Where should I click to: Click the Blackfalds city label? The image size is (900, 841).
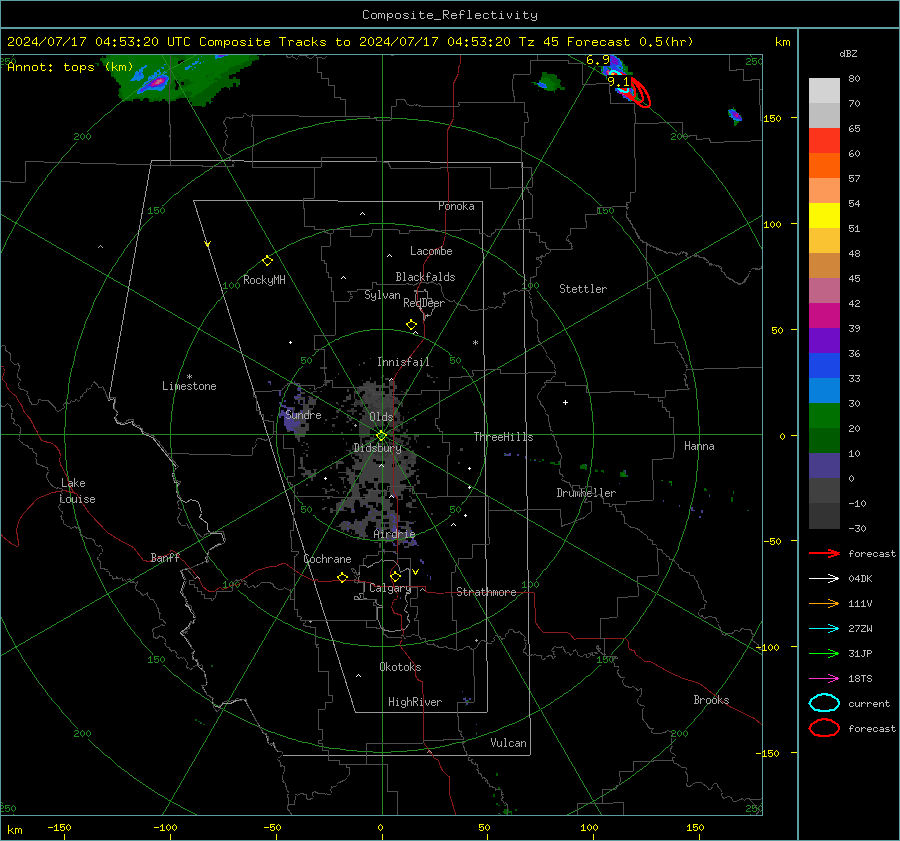pyautogui.click(x=425, y=277)
